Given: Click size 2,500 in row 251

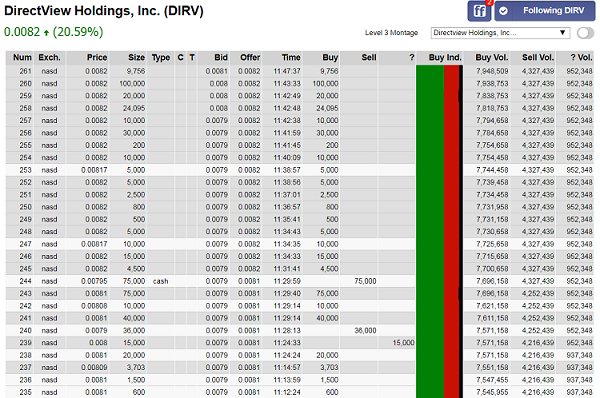Looking at the screenshot, I should [136, 195].
